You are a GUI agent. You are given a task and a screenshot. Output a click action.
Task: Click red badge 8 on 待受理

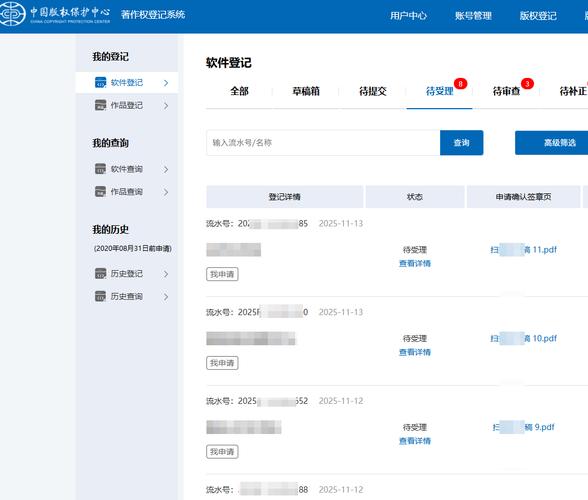[460, 84]
